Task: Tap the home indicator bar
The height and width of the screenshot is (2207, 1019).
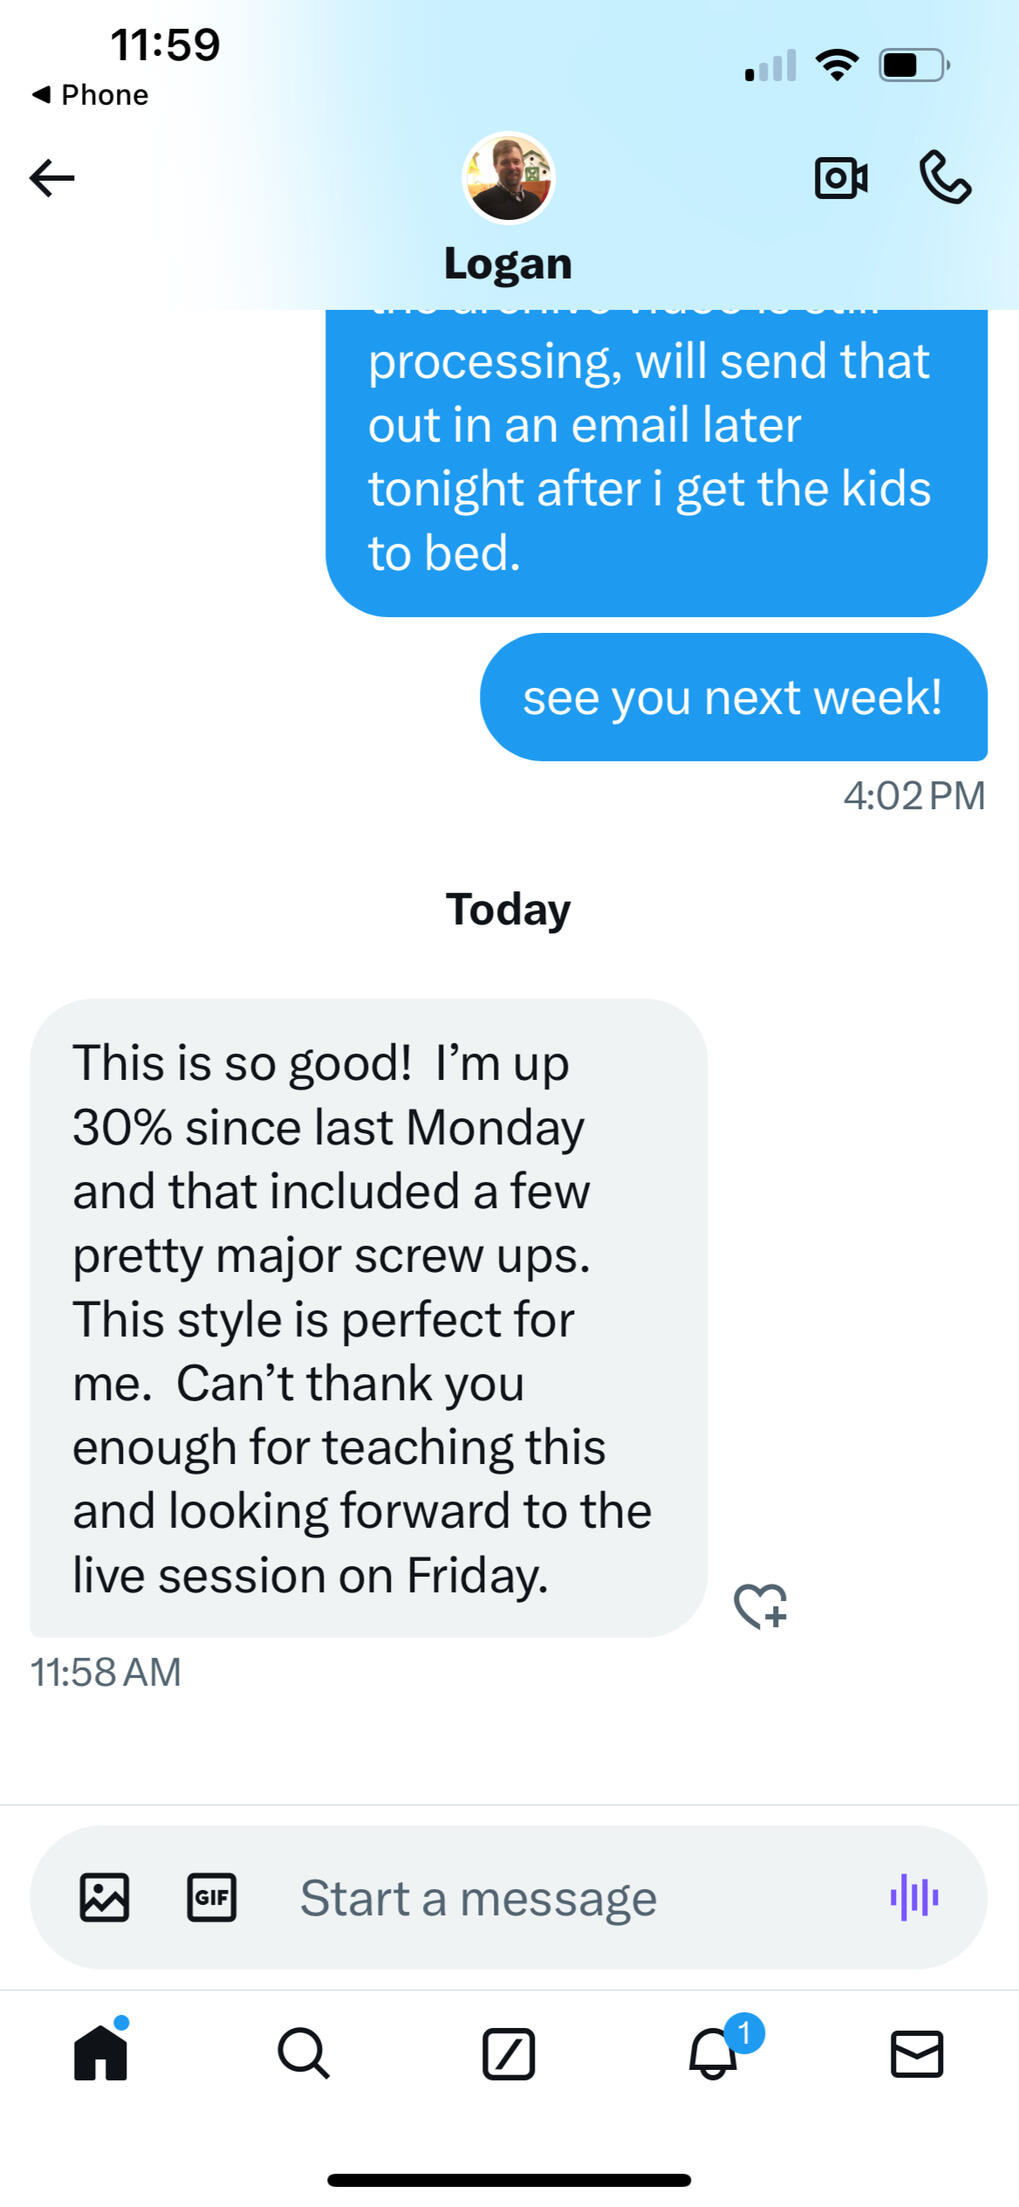Action: click(509, 2180)
